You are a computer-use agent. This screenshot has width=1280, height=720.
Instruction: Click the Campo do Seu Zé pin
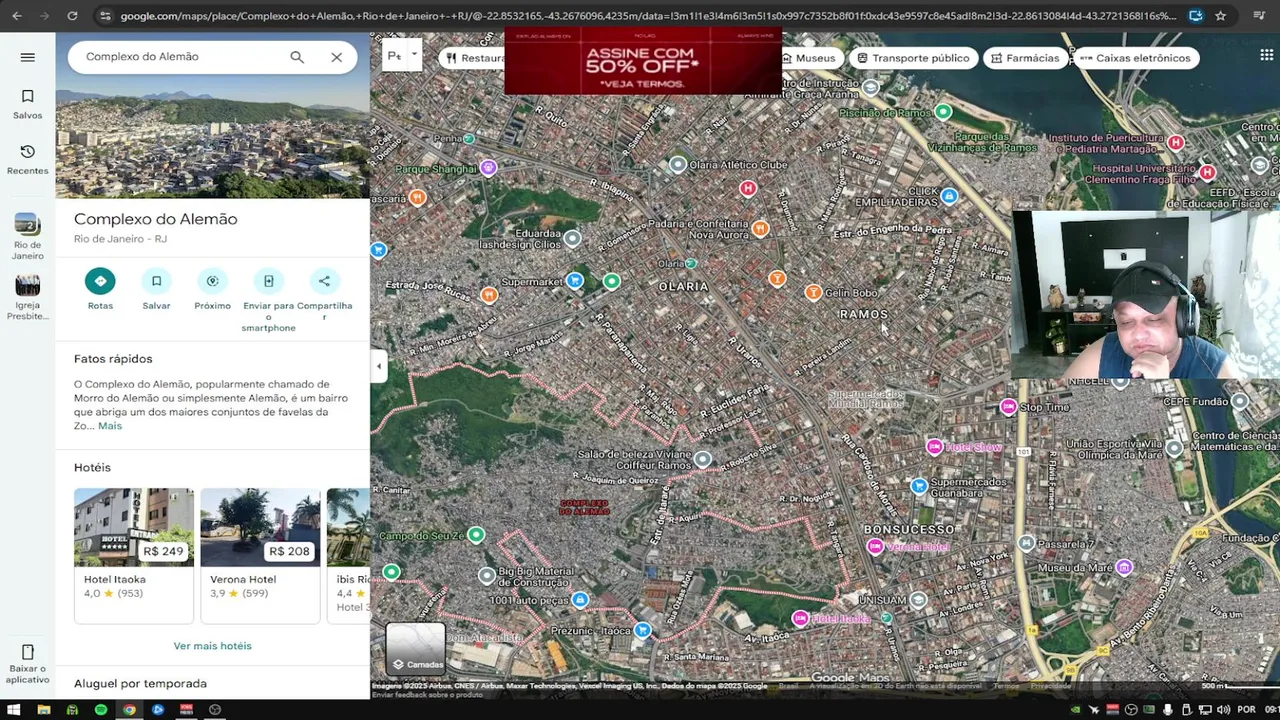click(x=476, y=535)
